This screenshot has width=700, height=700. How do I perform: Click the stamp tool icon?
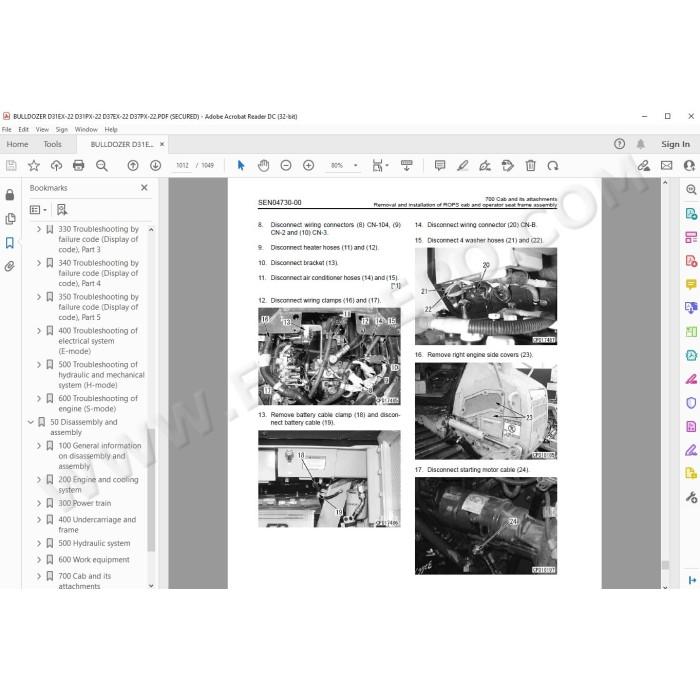pyautogui.click(x=508, y=166)
